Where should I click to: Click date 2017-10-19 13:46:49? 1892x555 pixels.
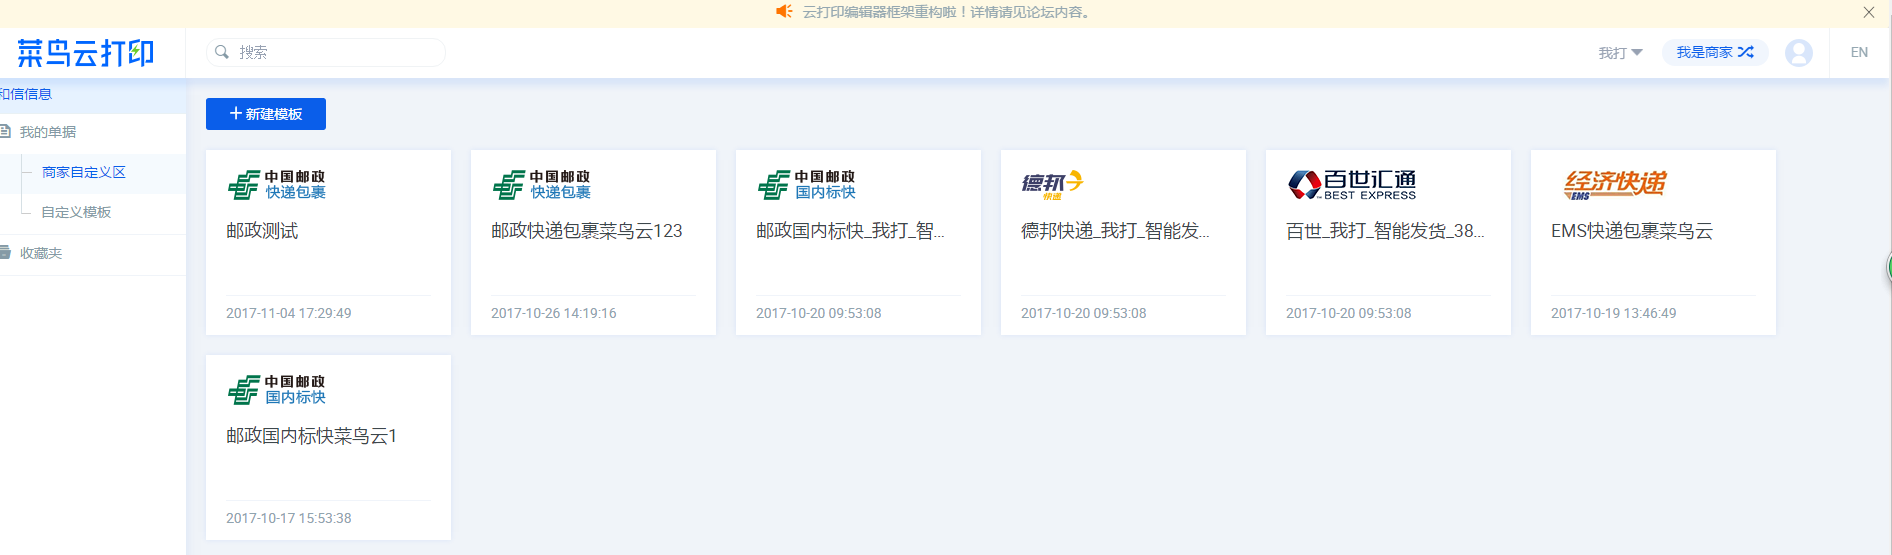(x=1614, y=313)
